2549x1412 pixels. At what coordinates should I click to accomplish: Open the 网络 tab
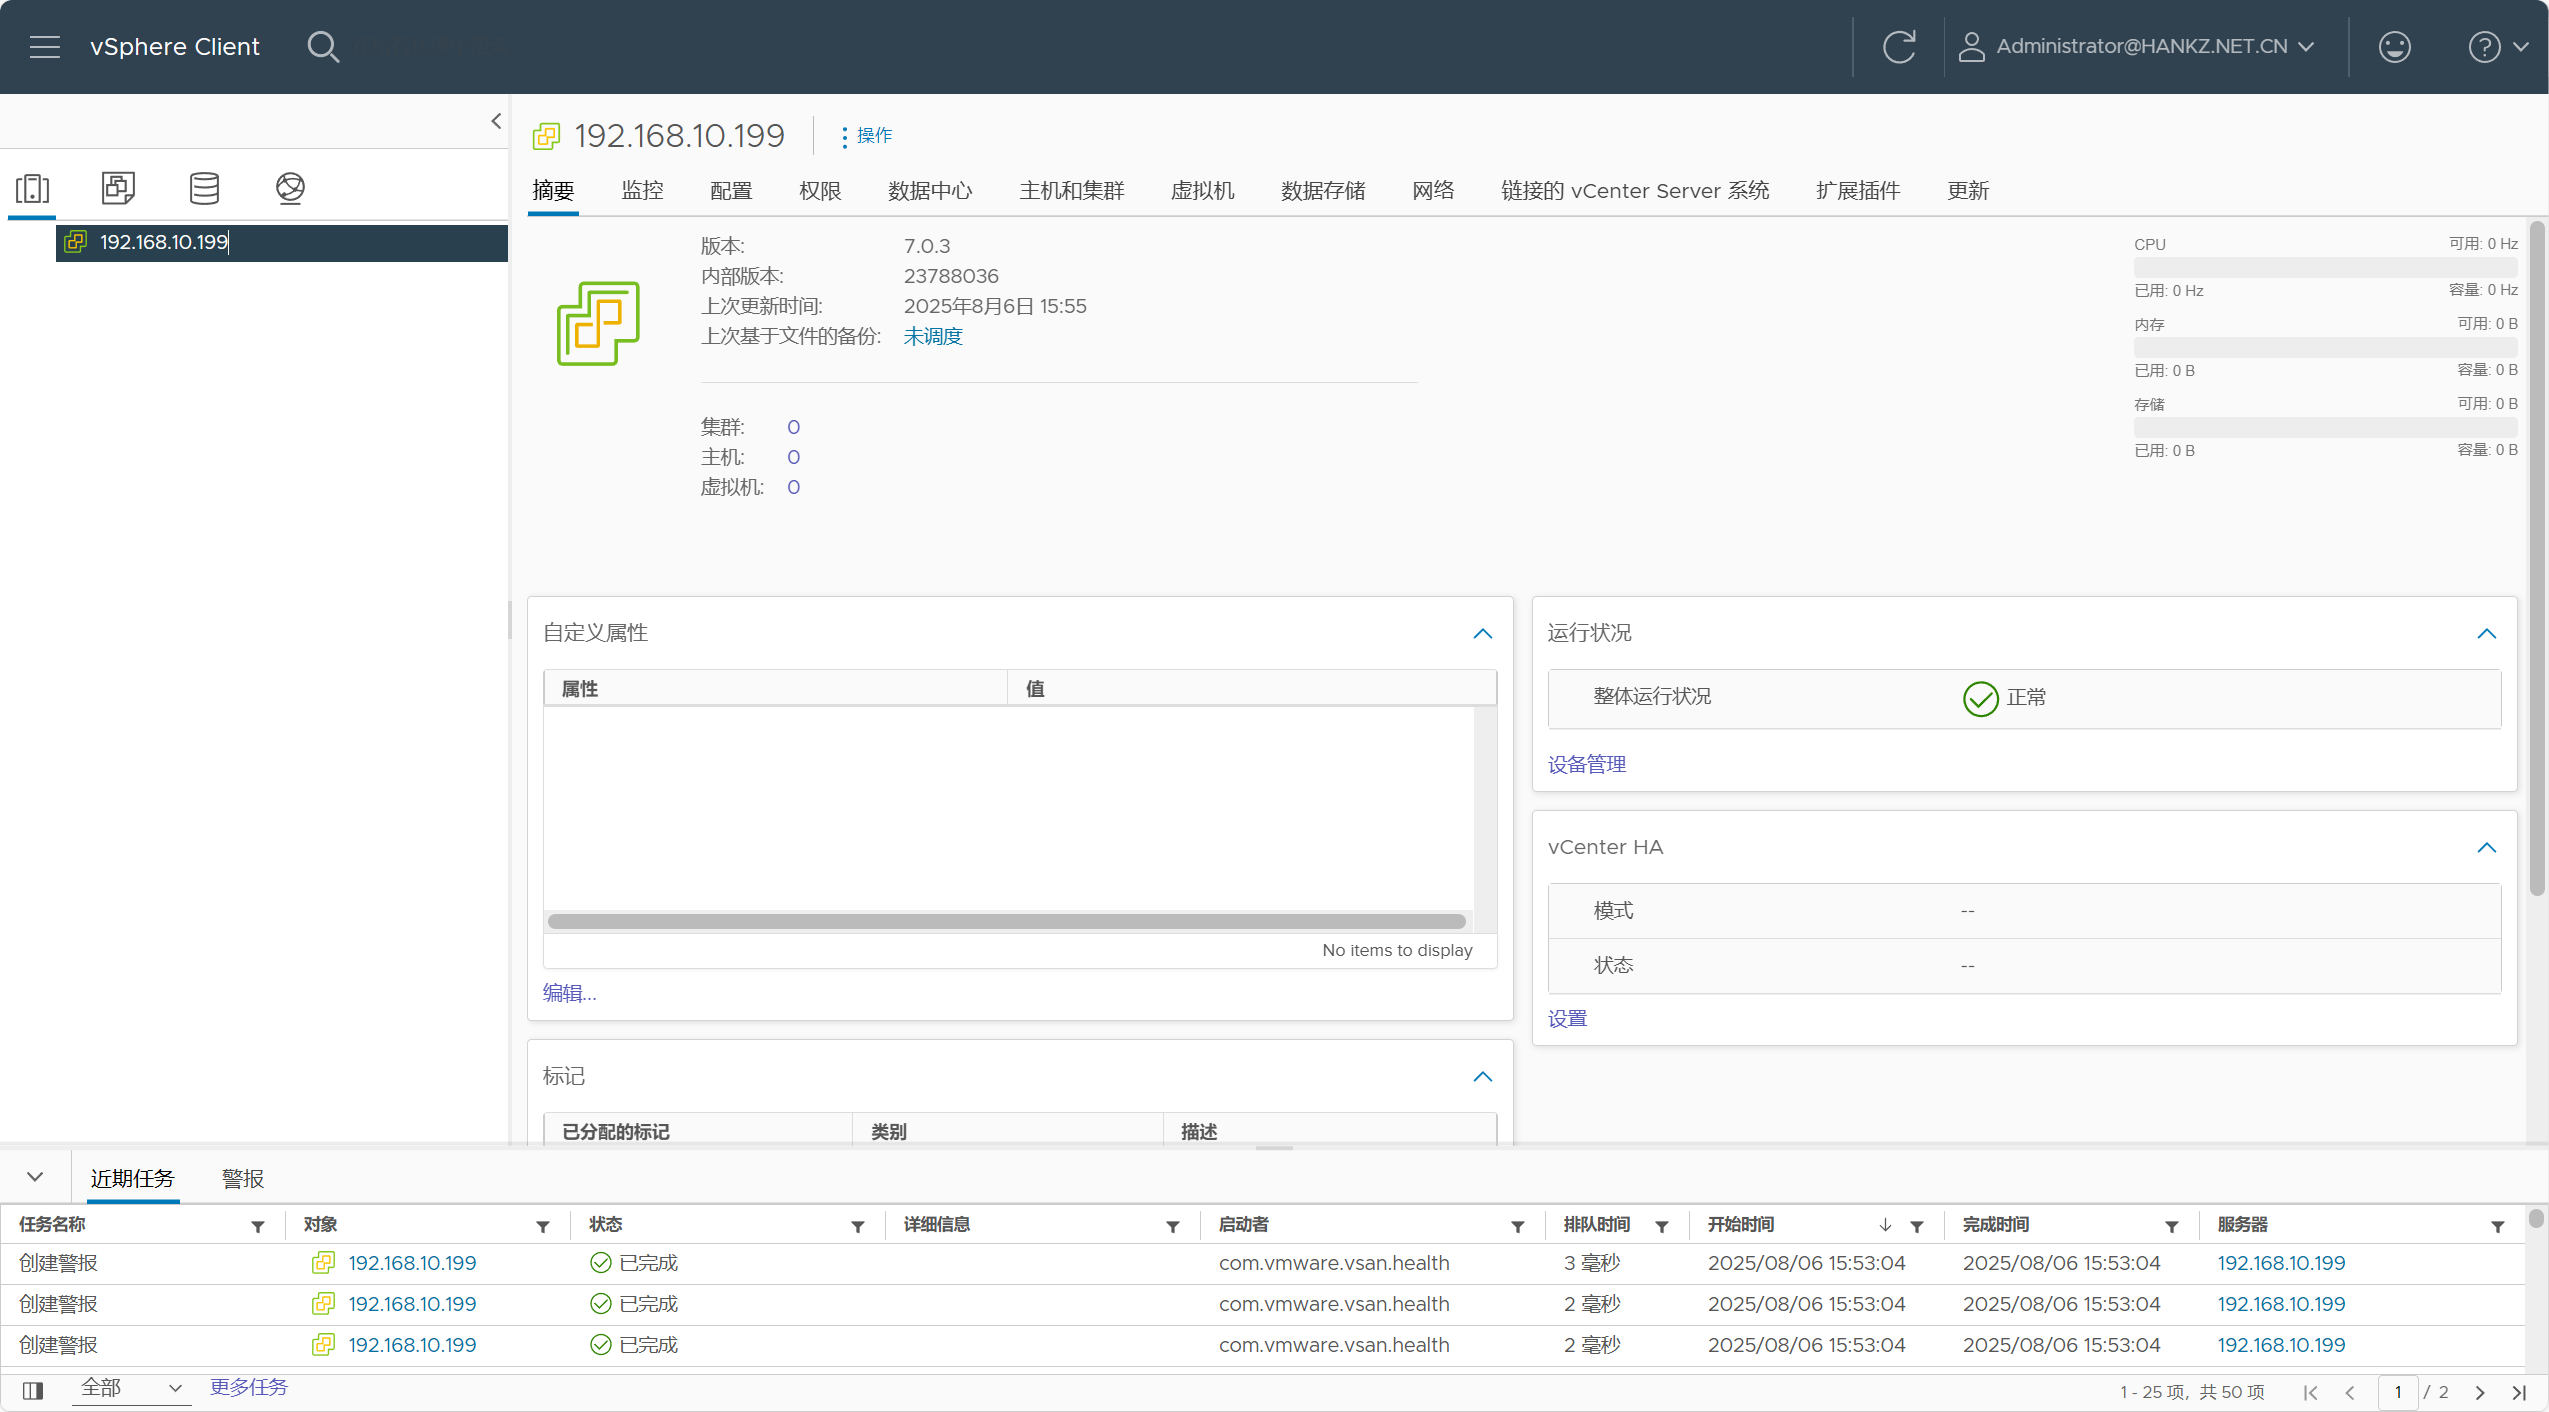[1433, 190]
